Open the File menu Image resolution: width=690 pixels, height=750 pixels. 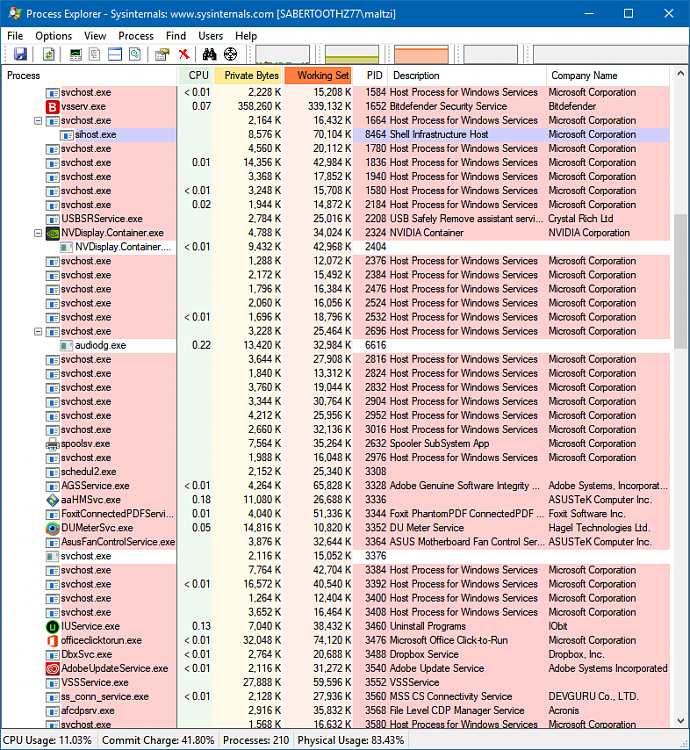click(x=15, y=36)
